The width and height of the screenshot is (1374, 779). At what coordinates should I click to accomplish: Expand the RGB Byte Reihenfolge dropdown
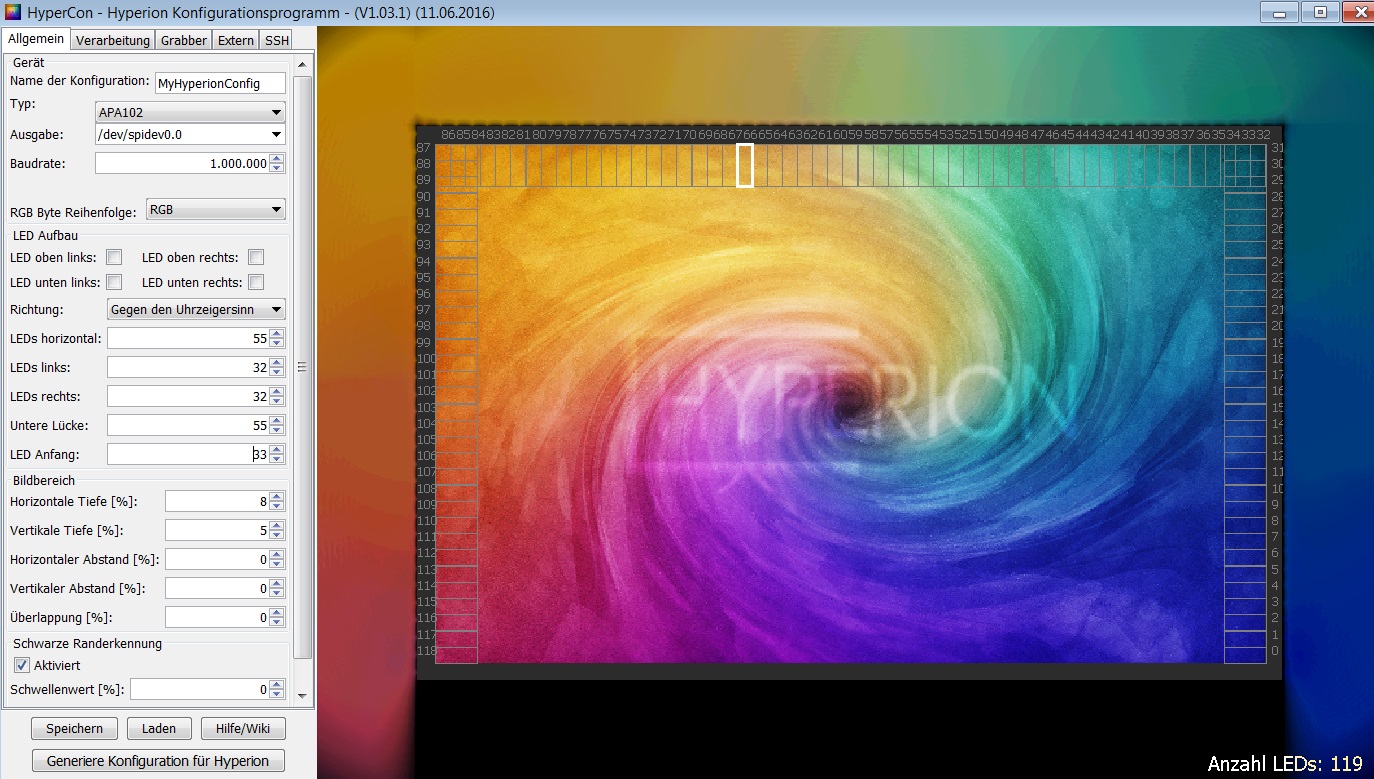point(215,210)
